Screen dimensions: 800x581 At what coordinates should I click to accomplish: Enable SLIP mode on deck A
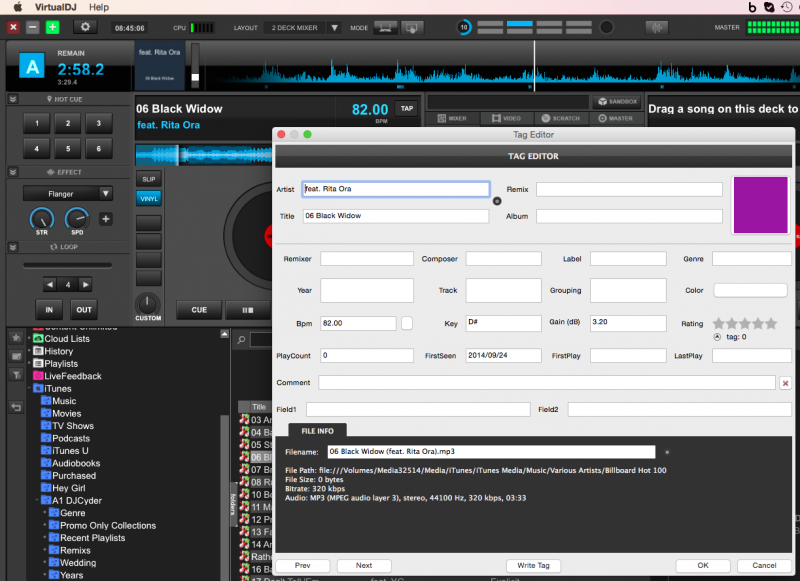pyautogui.click(x=148, y=178)
